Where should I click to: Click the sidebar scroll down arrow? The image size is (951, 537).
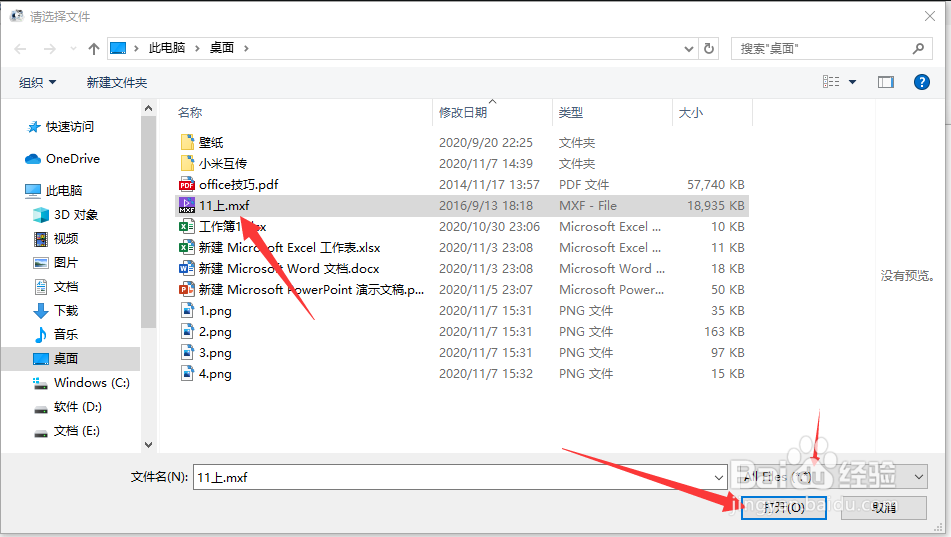click(149, 445)
